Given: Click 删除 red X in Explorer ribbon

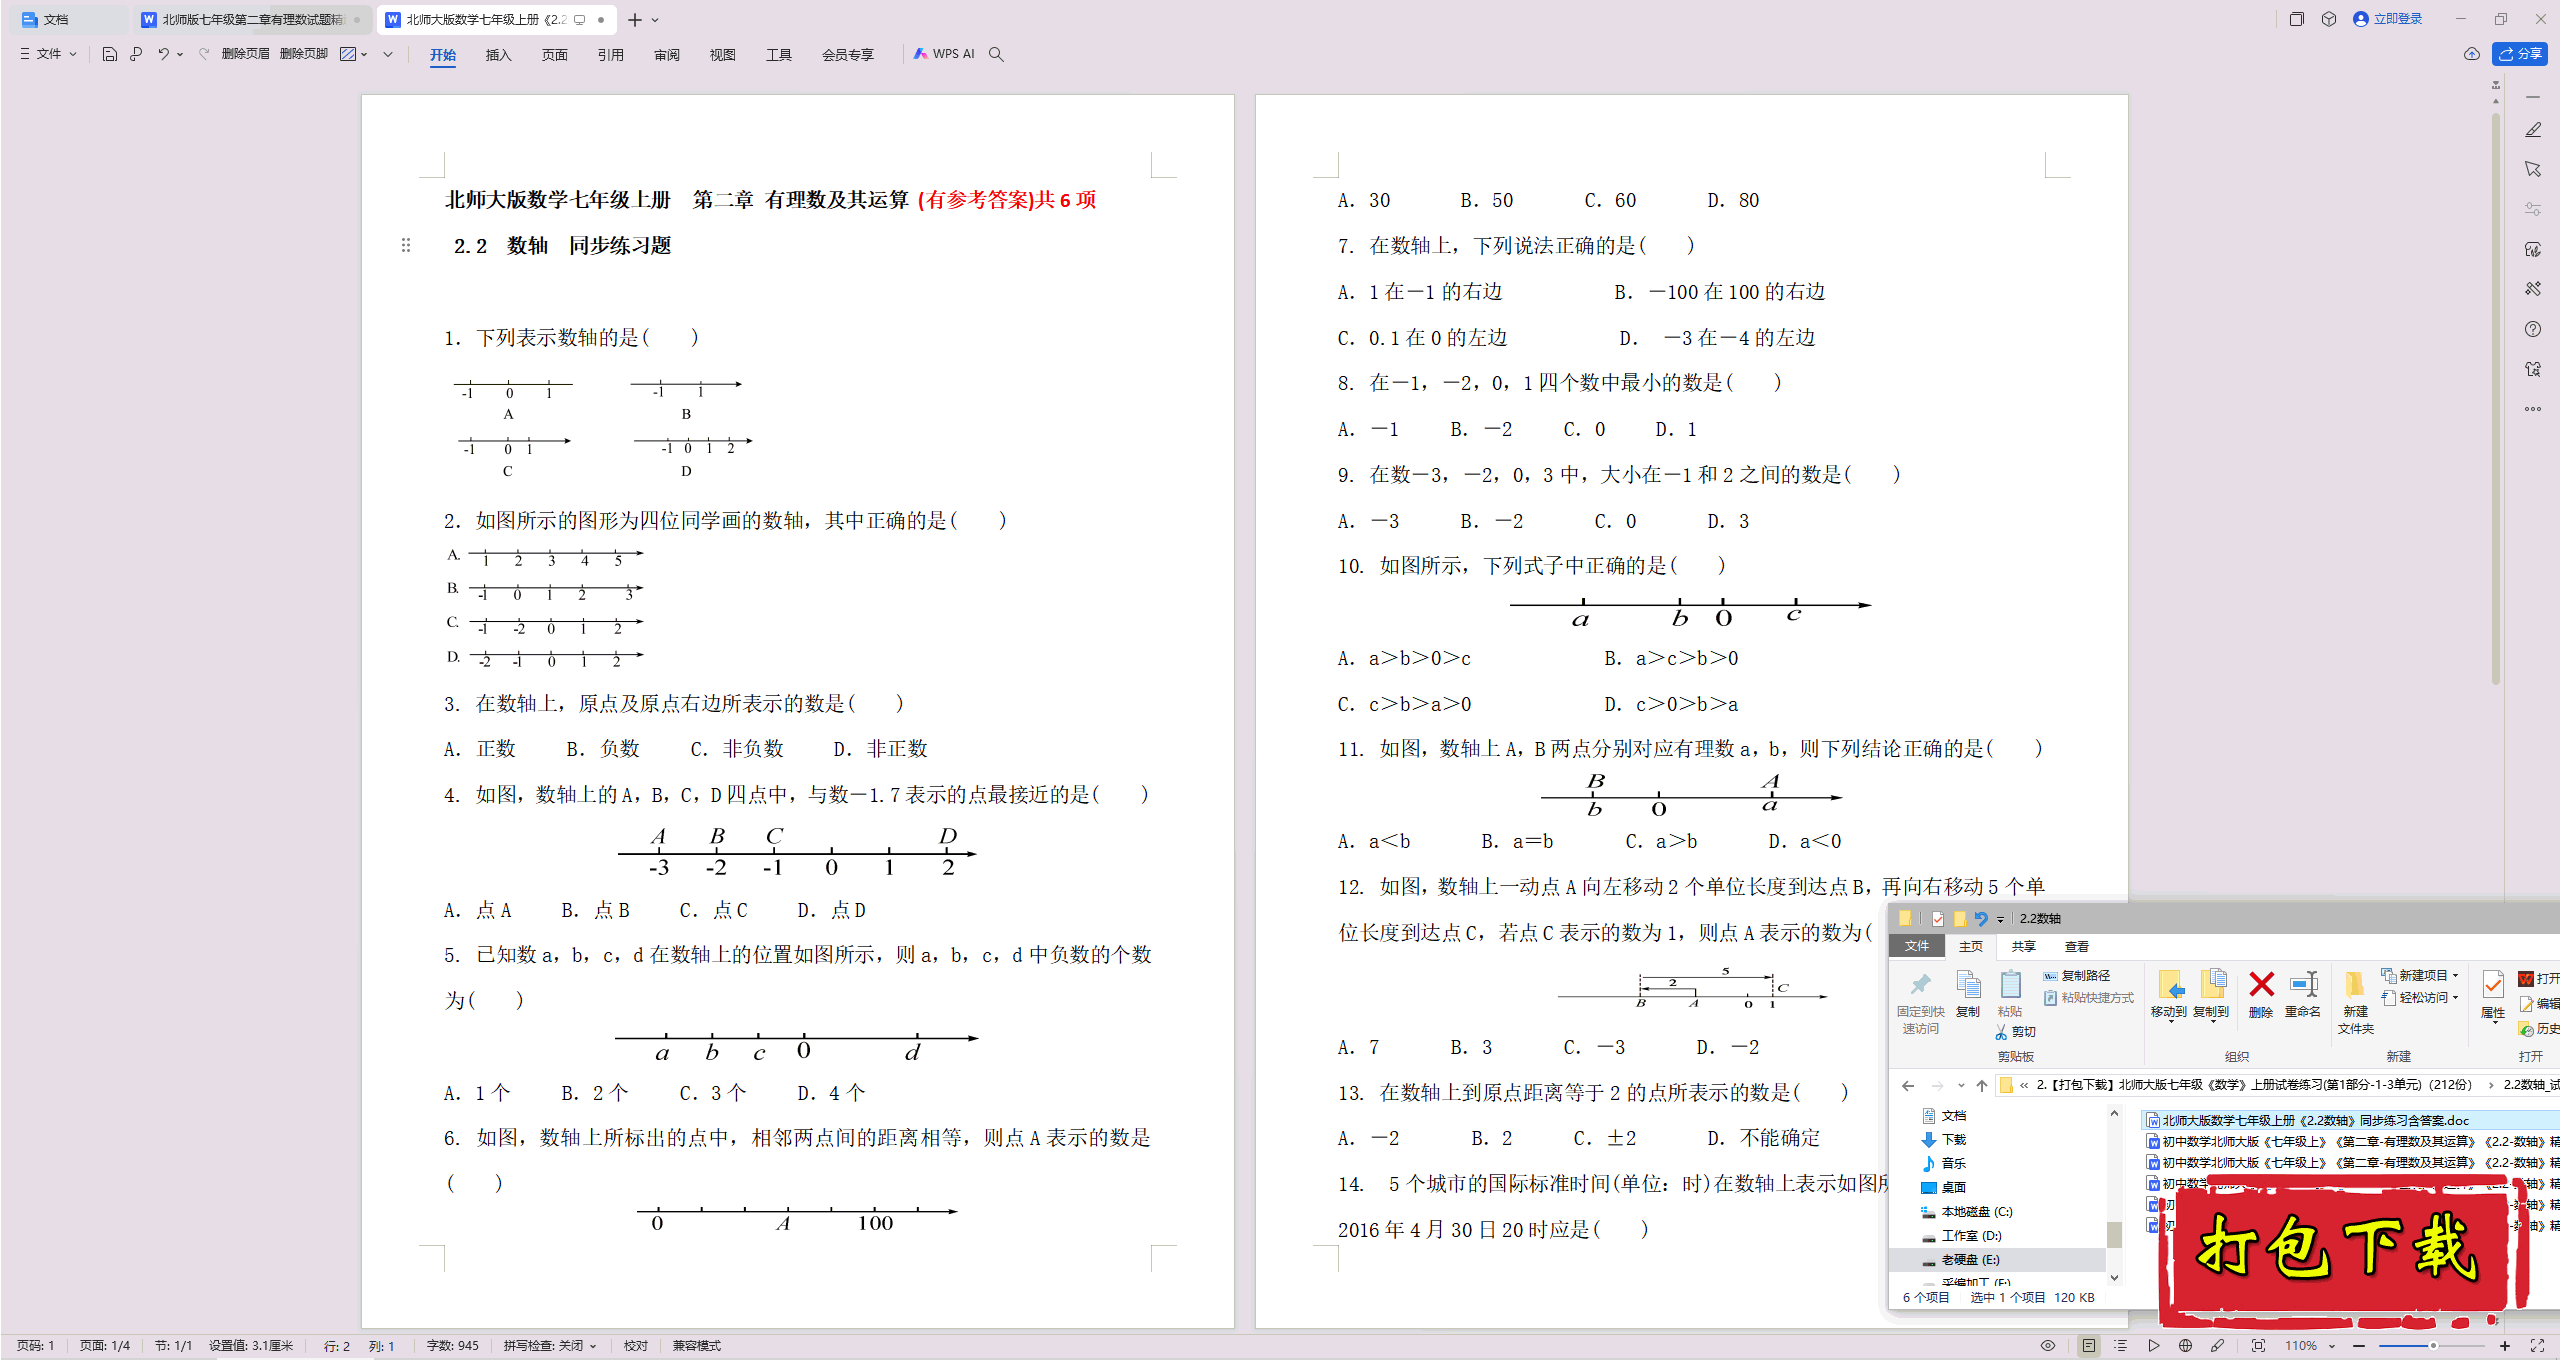Looking at the screenshot, I should pos(2260,994).
